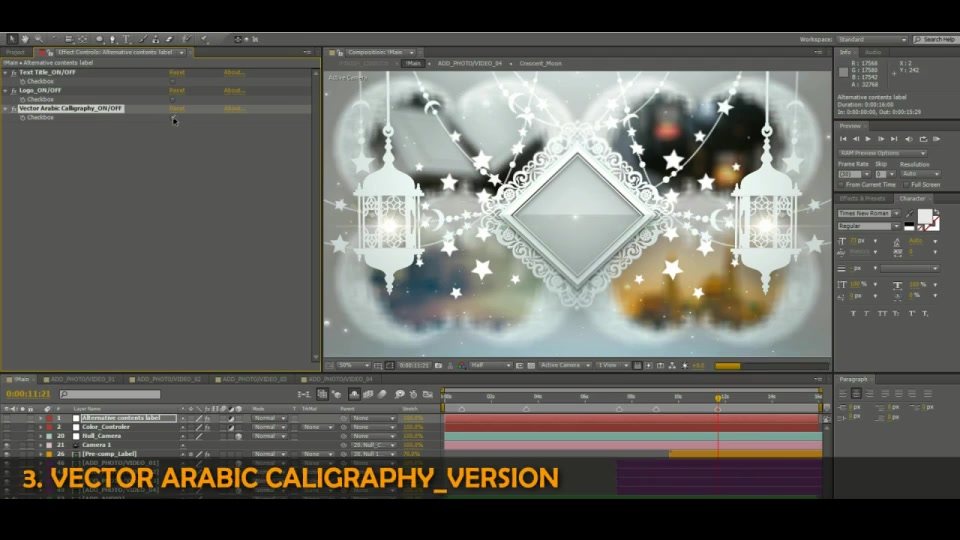Click the eyedropper in Character panel
This screenshot has height=540, width=960.
[x=910, y=213]
